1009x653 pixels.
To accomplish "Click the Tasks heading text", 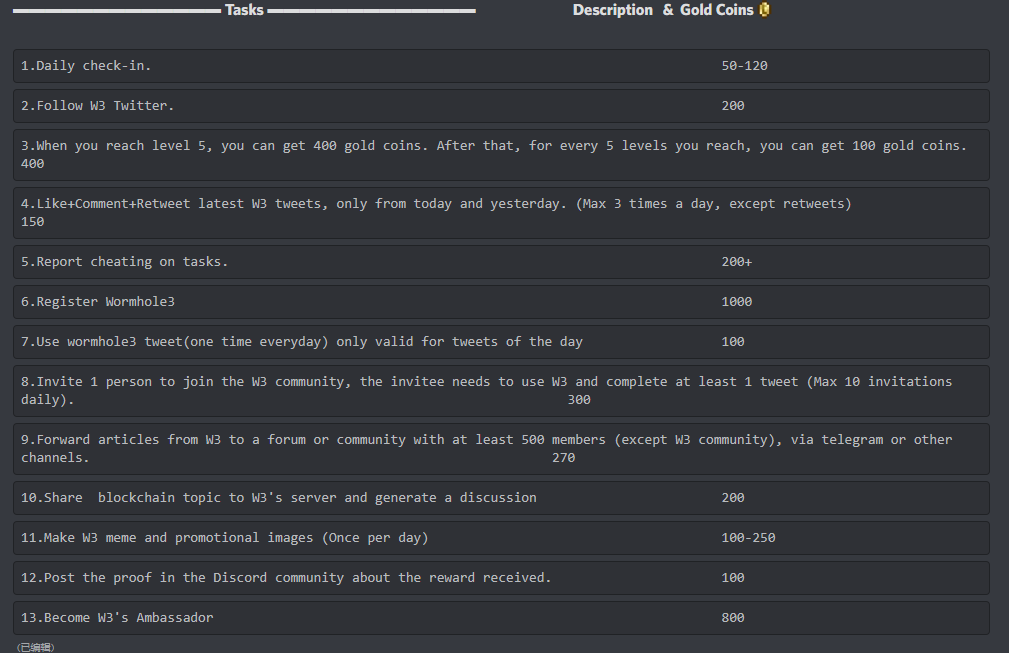I will (244, 10).
